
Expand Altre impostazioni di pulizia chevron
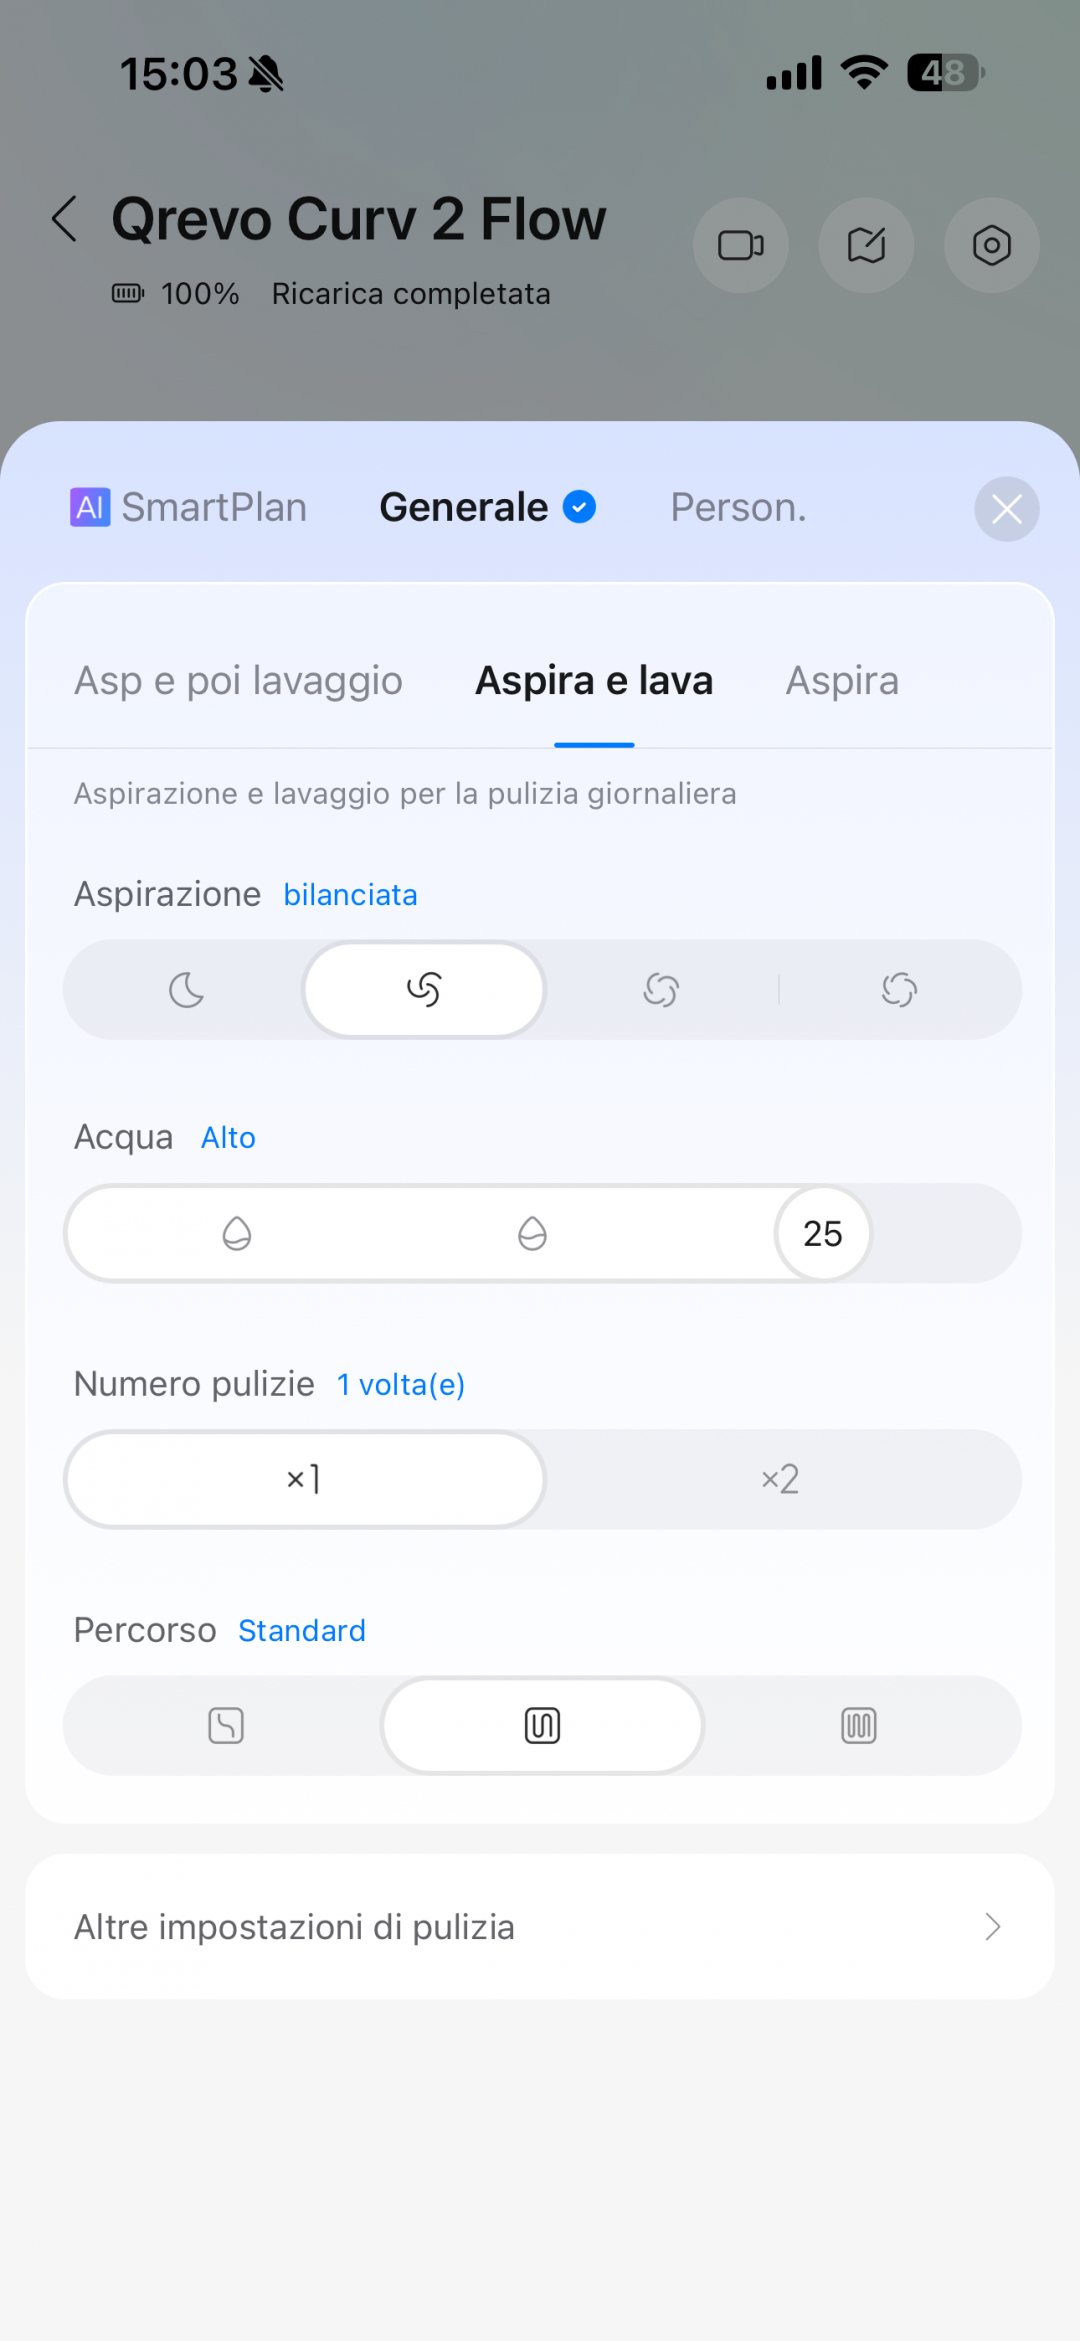tap(992, 1927)
